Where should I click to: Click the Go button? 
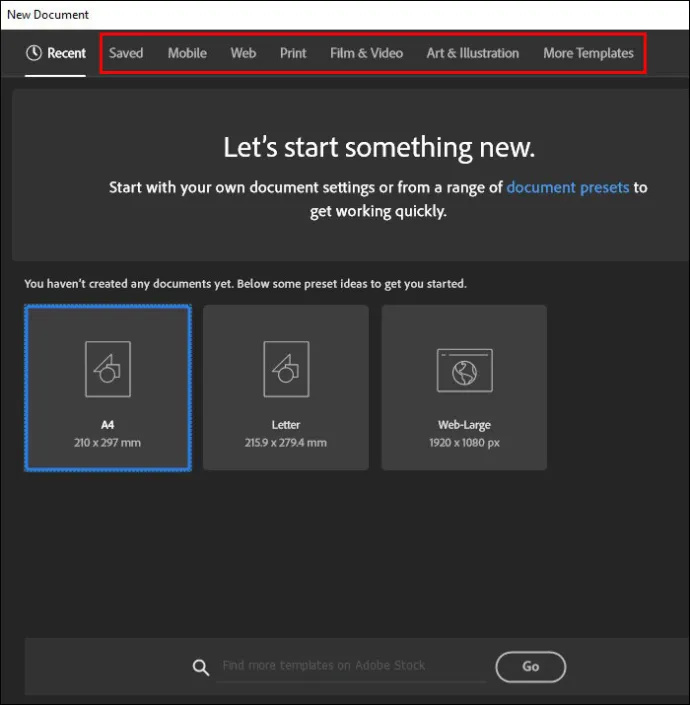coord(530,666)
